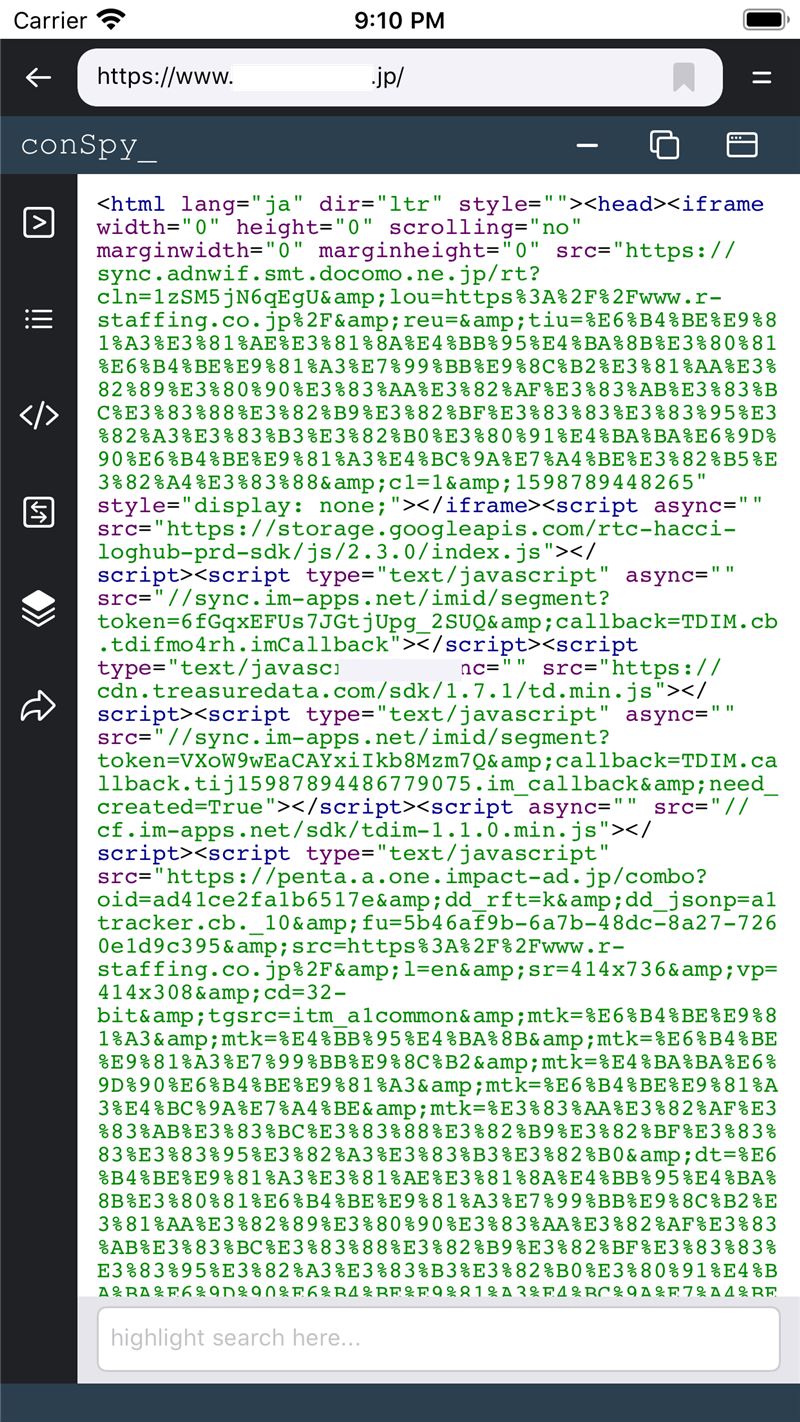Tap the back arrow in browser bar

pos(39,78)
